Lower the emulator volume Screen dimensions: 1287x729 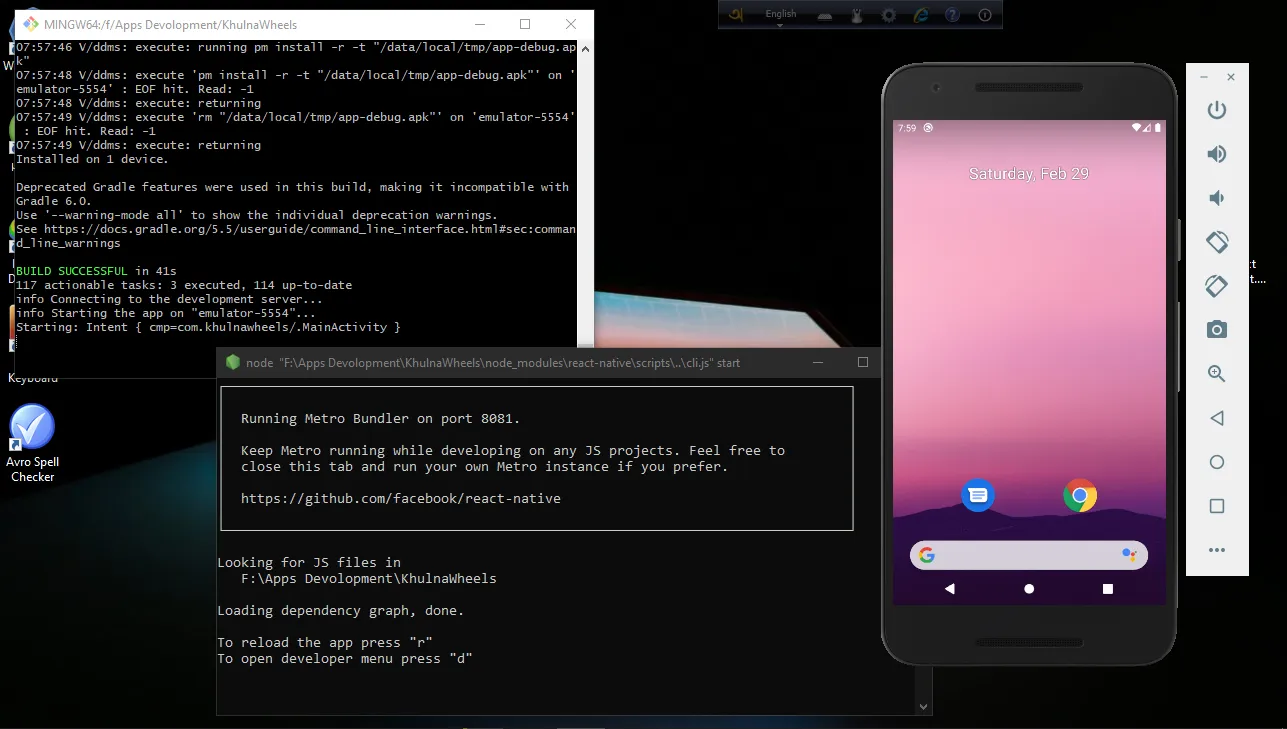[1217, 198]
